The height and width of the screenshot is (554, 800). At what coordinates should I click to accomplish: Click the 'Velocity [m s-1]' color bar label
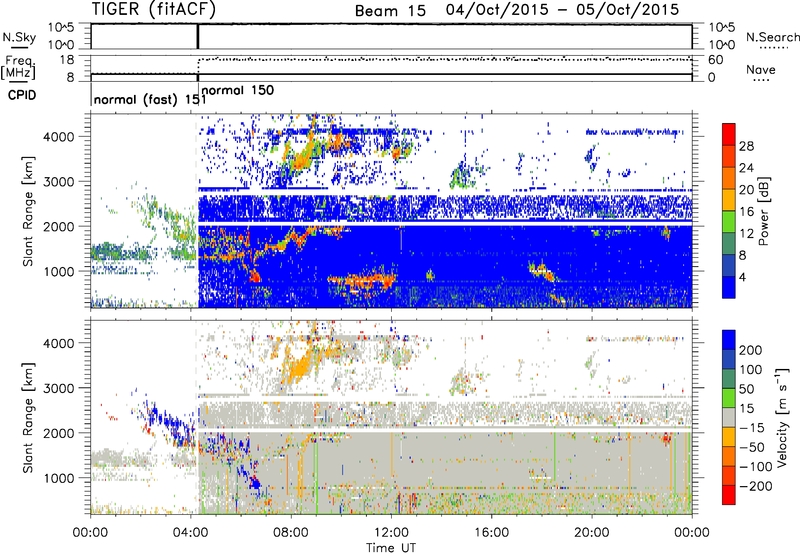tap(781, 417)
